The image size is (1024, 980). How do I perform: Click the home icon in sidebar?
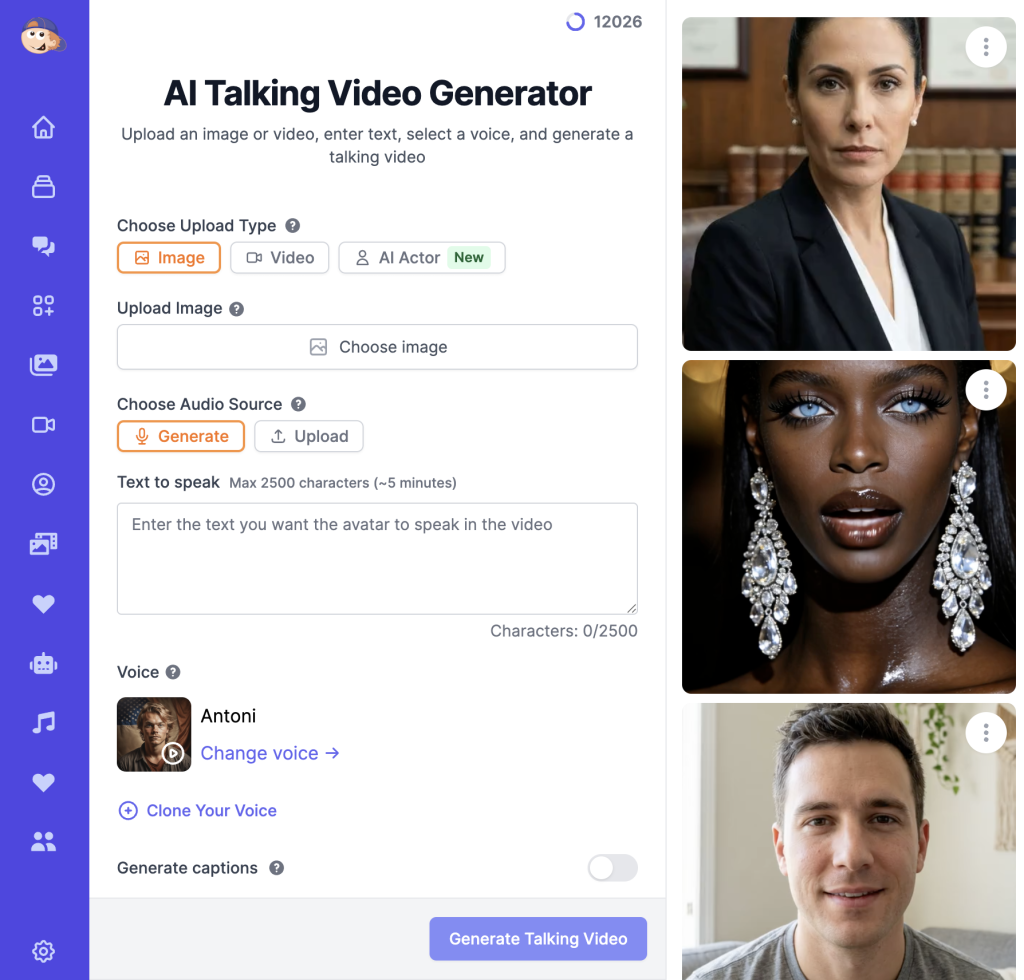coord(43,128)
